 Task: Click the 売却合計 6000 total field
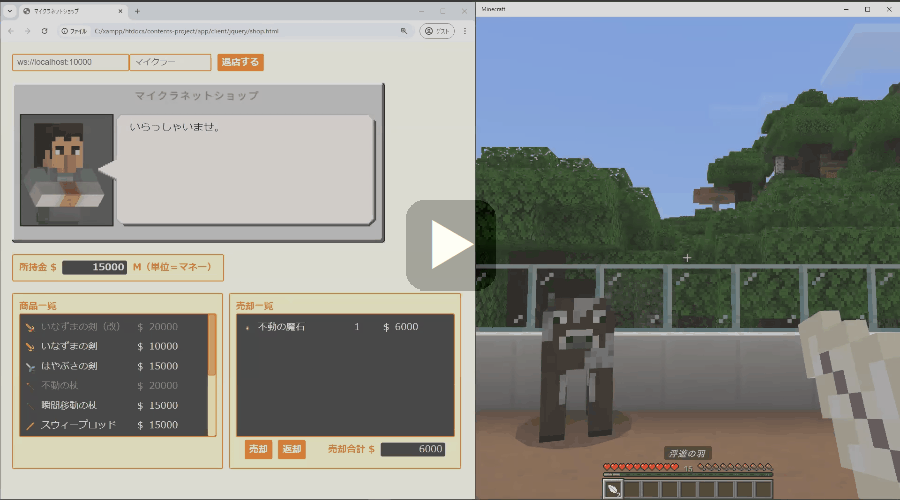point(413,449)
